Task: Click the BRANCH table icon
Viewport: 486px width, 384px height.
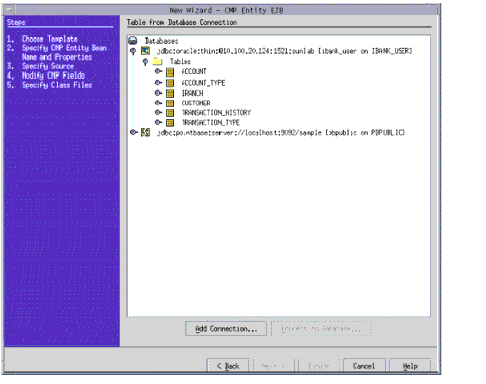Action: (x=170, y=93)
